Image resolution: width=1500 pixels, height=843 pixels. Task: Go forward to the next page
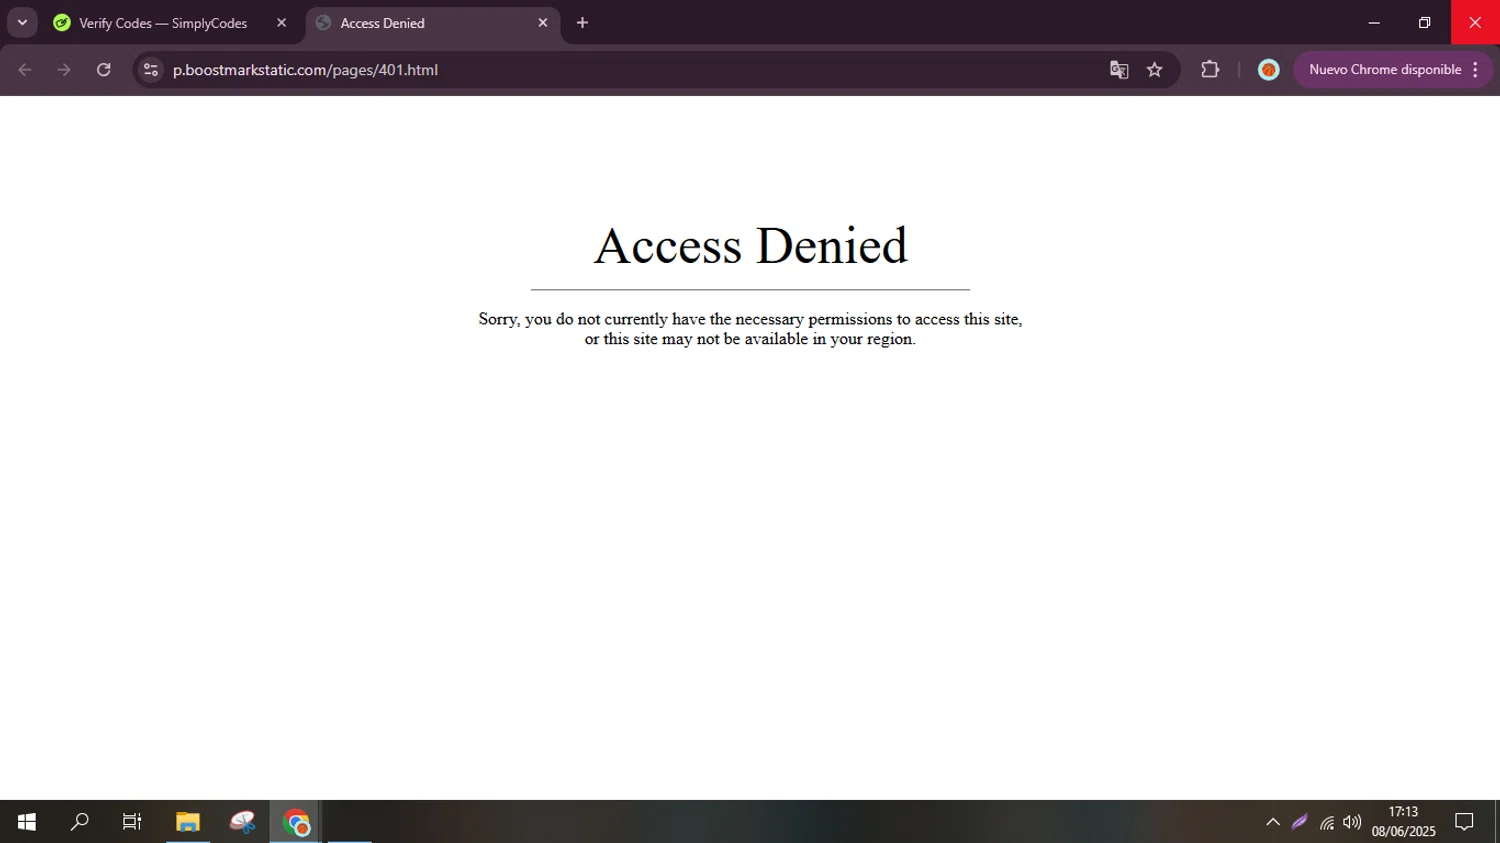pyautogui.click(x=64, y=70)
